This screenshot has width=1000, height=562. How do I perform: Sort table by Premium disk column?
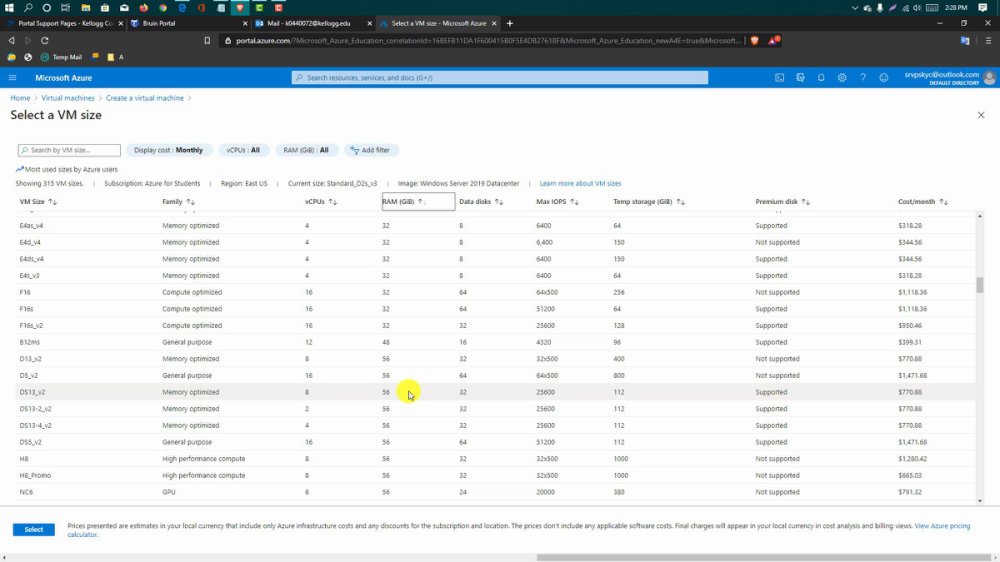(783, 202)
